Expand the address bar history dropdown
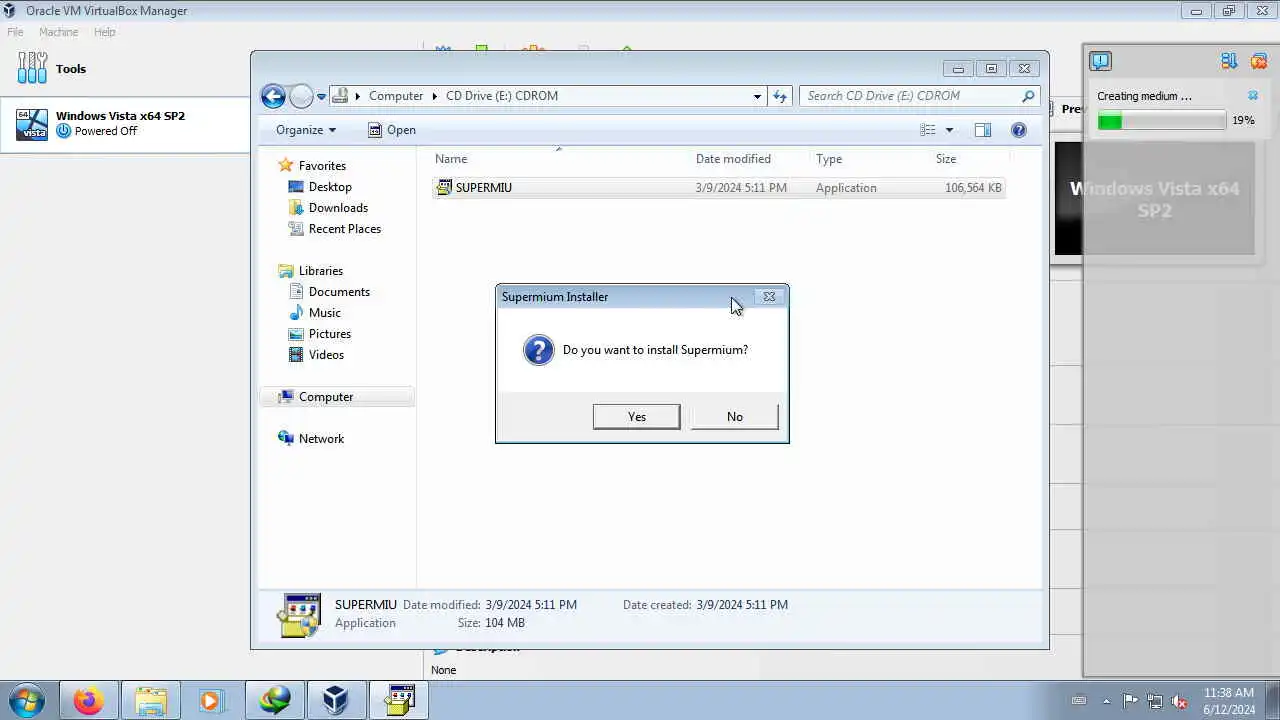The width and height of the screenshot is (1280, 720). click(x=757, y=96)
